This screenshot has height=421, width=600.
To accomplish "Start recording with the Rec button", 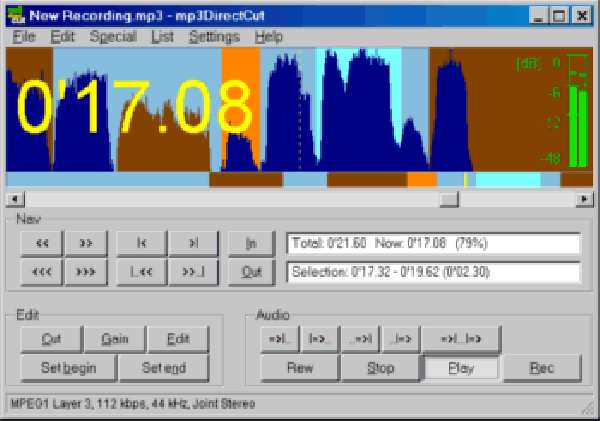I will [542, 367].
